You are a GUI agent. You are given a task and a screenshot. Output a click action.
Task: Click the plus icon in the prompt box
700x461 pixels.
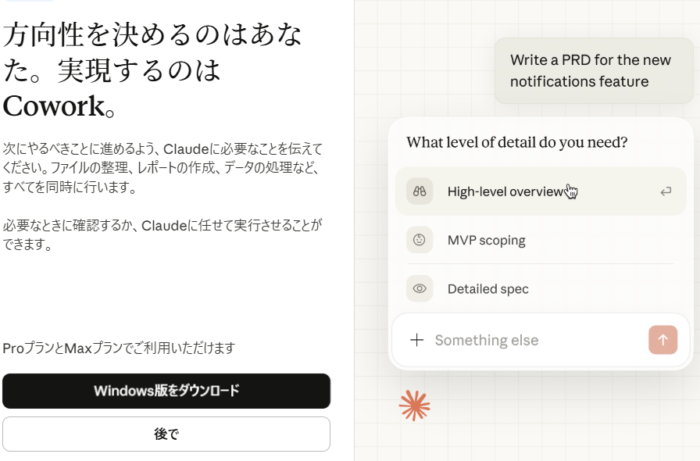[x=417, y=340]
